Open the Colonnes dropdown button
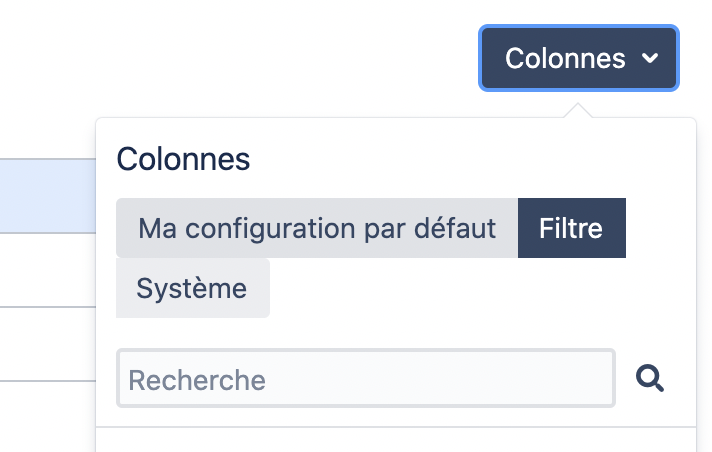This screenshot has height=452, width=712. 578,59
